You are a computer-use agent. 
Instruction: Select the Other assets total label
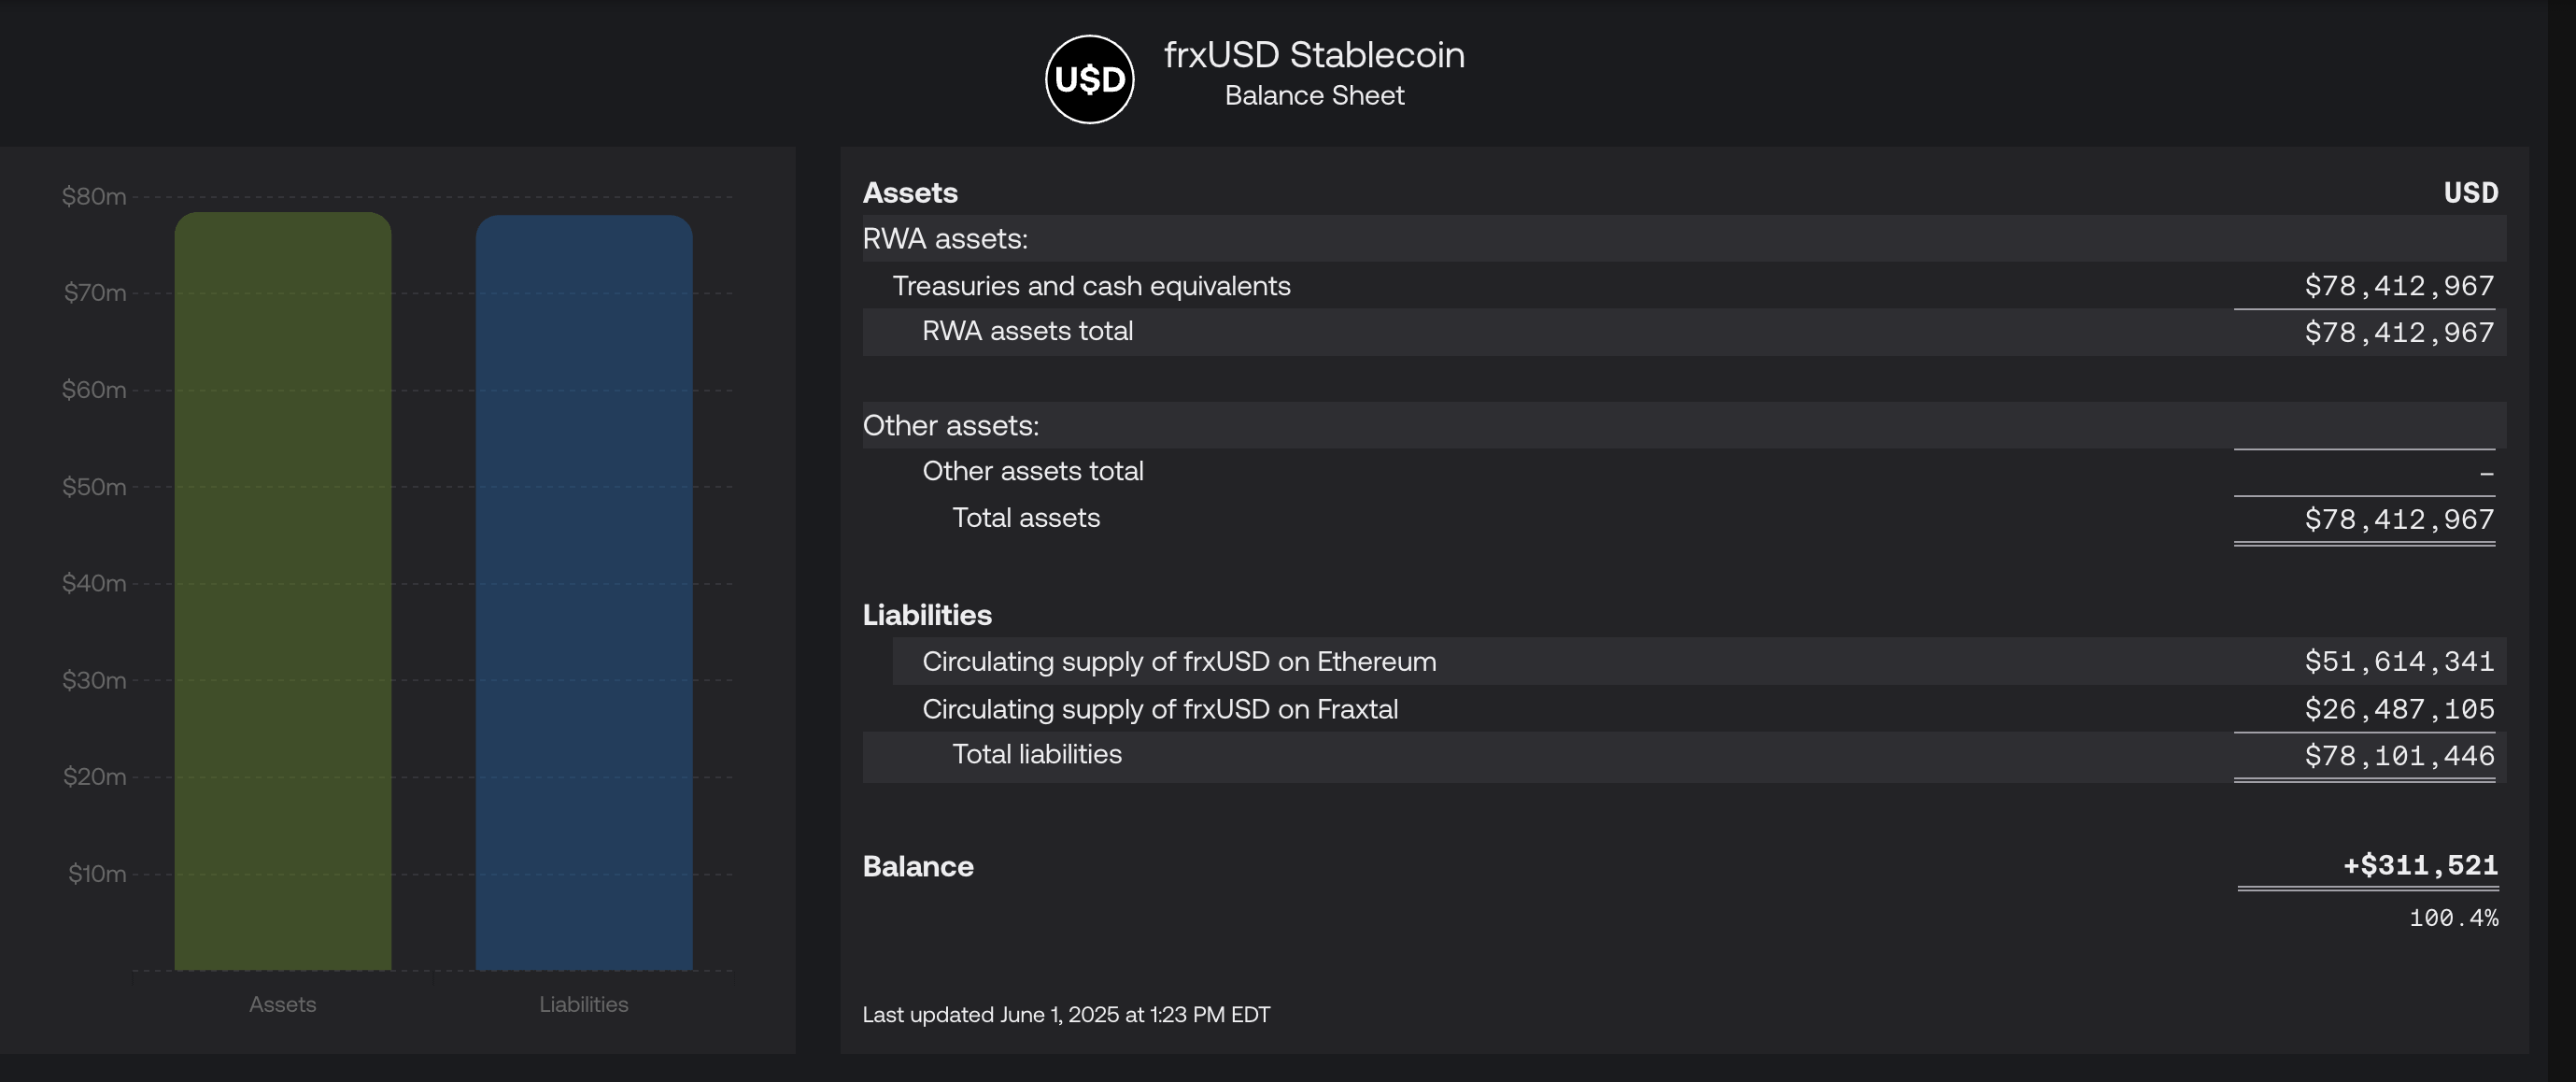pos(1032,471)
